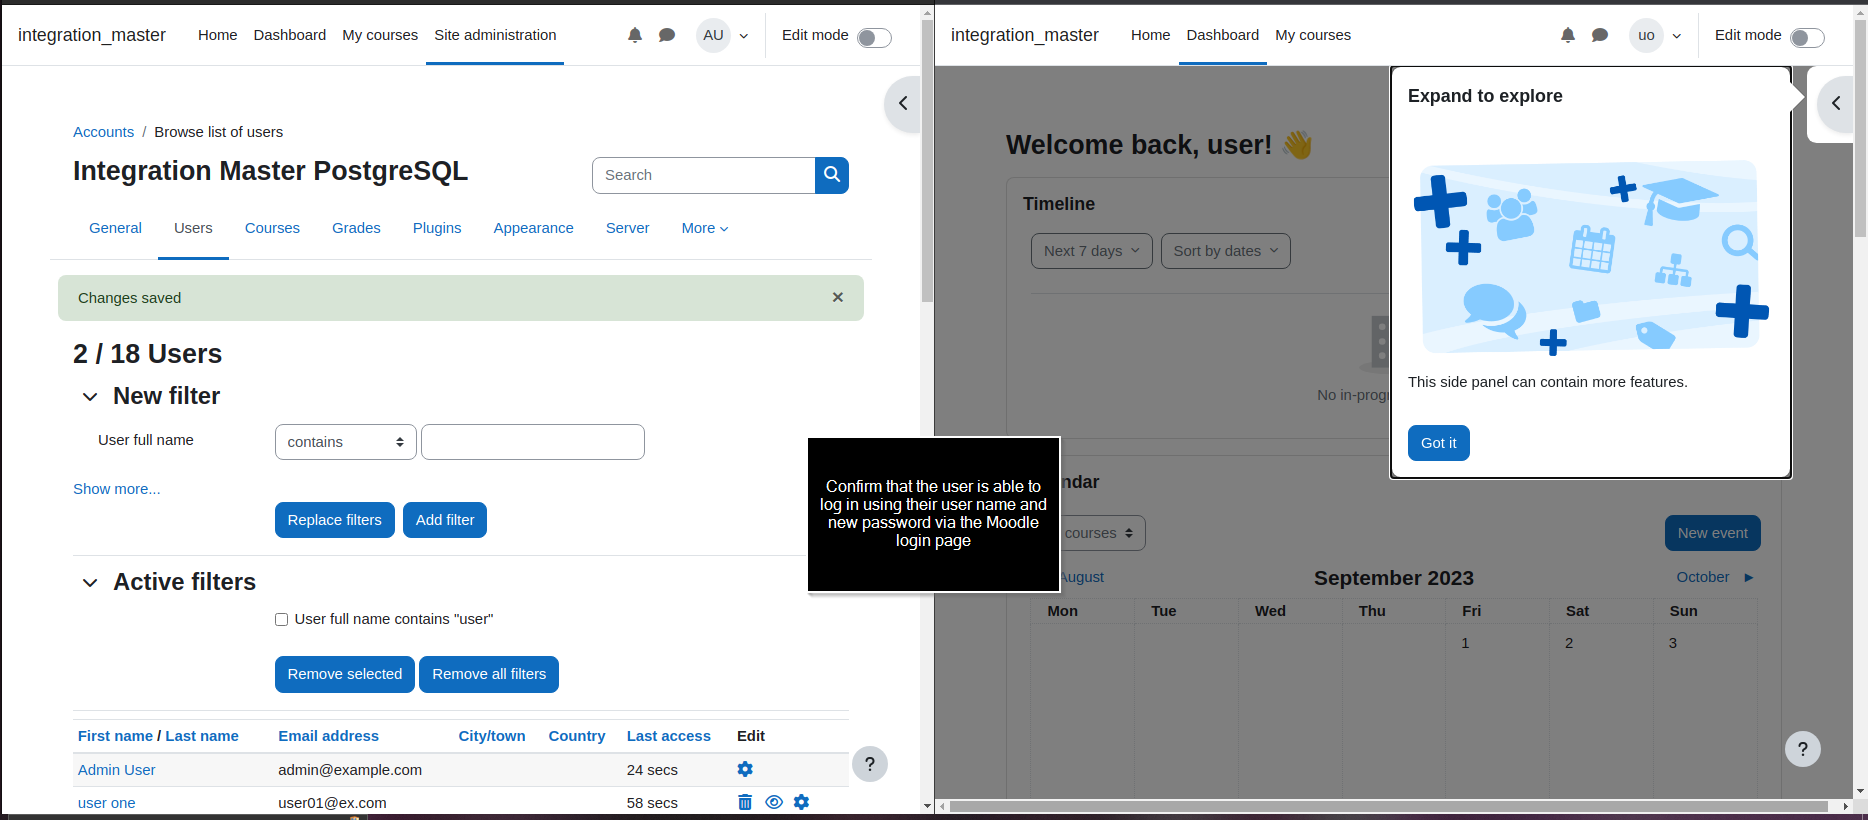The height and width of the screenshot is (820, 1868).
Task: Check the User full name contains user filter
Action: [x=282, y=619]
